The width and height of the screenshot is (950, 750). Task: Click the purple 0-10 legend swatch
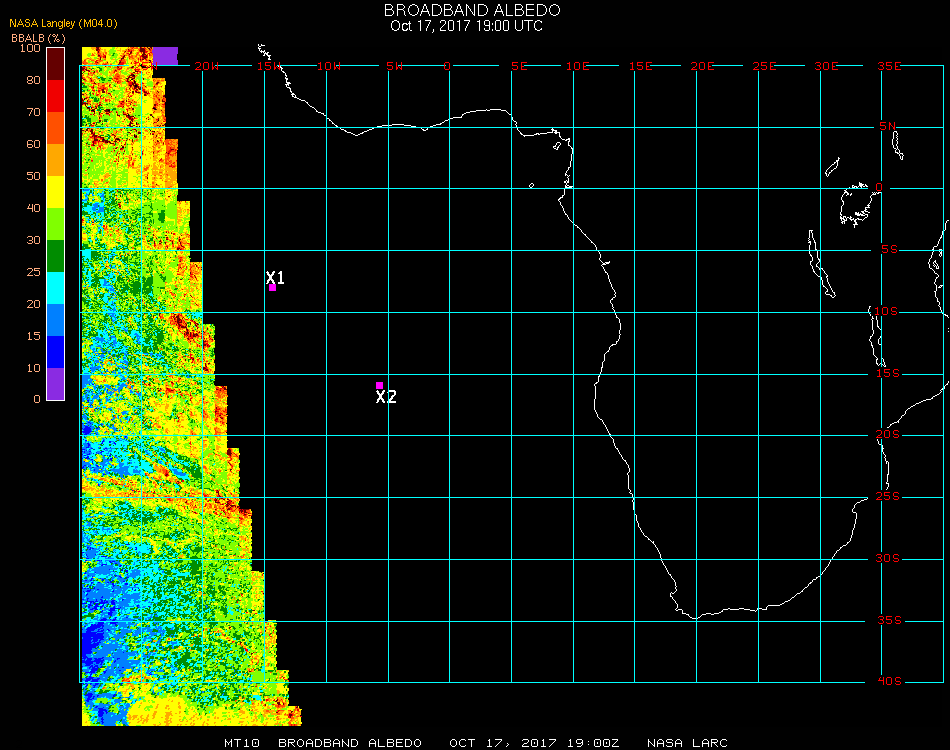[x=56, y=384]
